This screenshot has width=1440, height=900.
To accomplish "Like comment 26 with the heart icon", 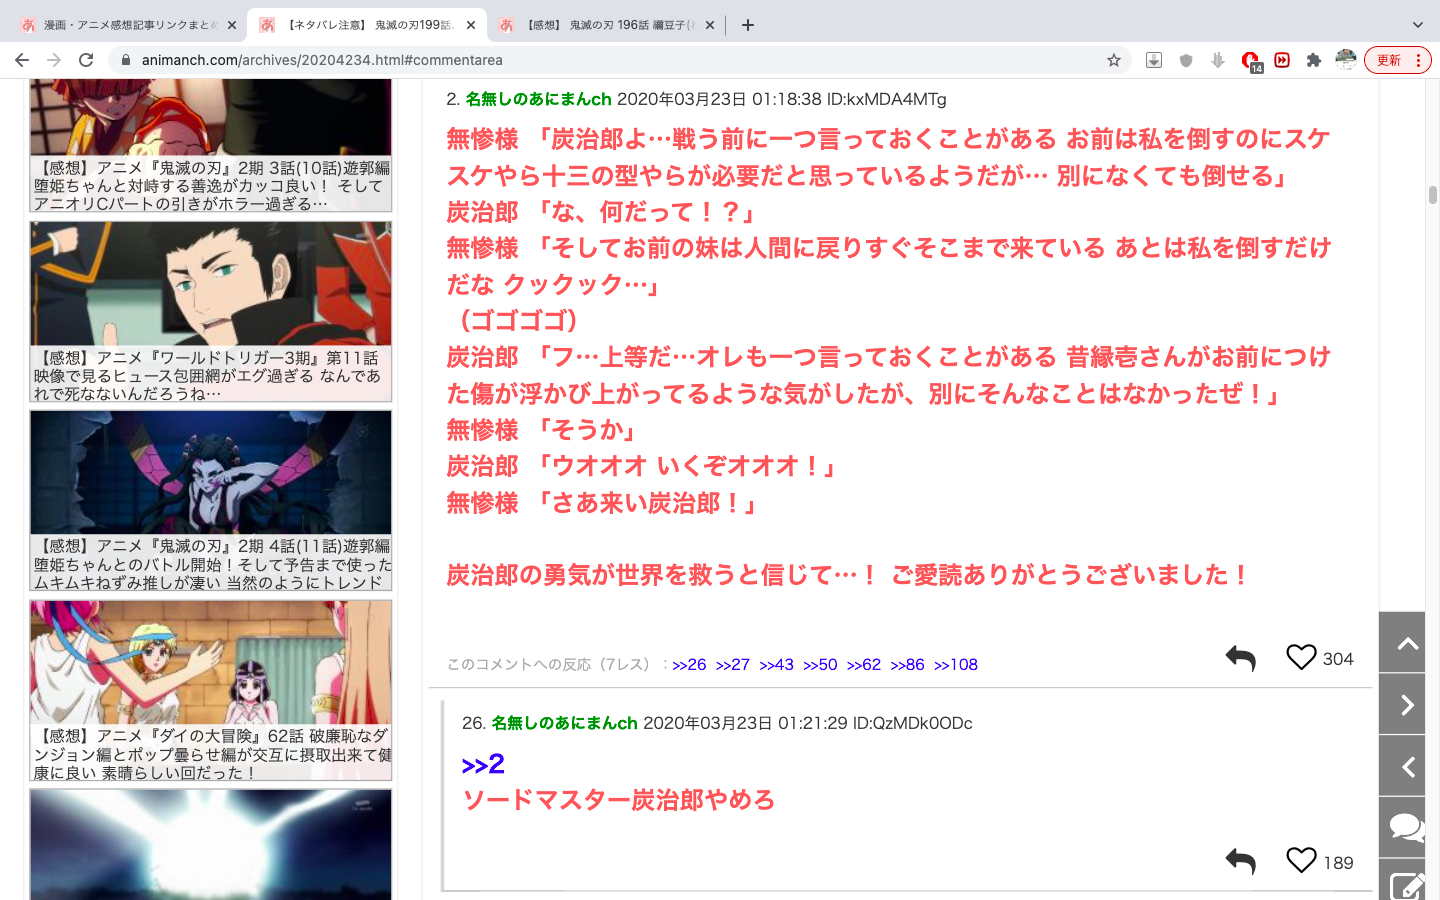I will click(x=1300, y=860).
